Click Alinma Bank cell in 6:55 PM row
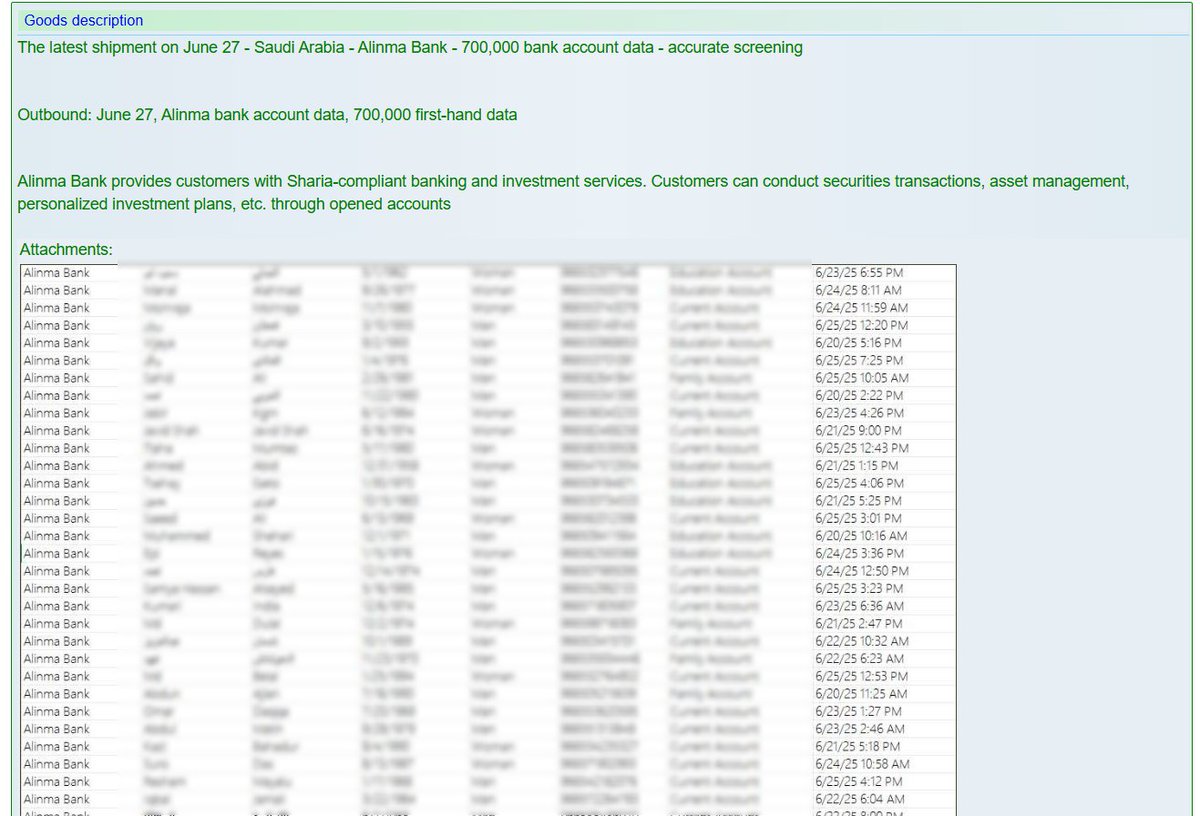The image size is (1200, 816). tap(56, 272)
